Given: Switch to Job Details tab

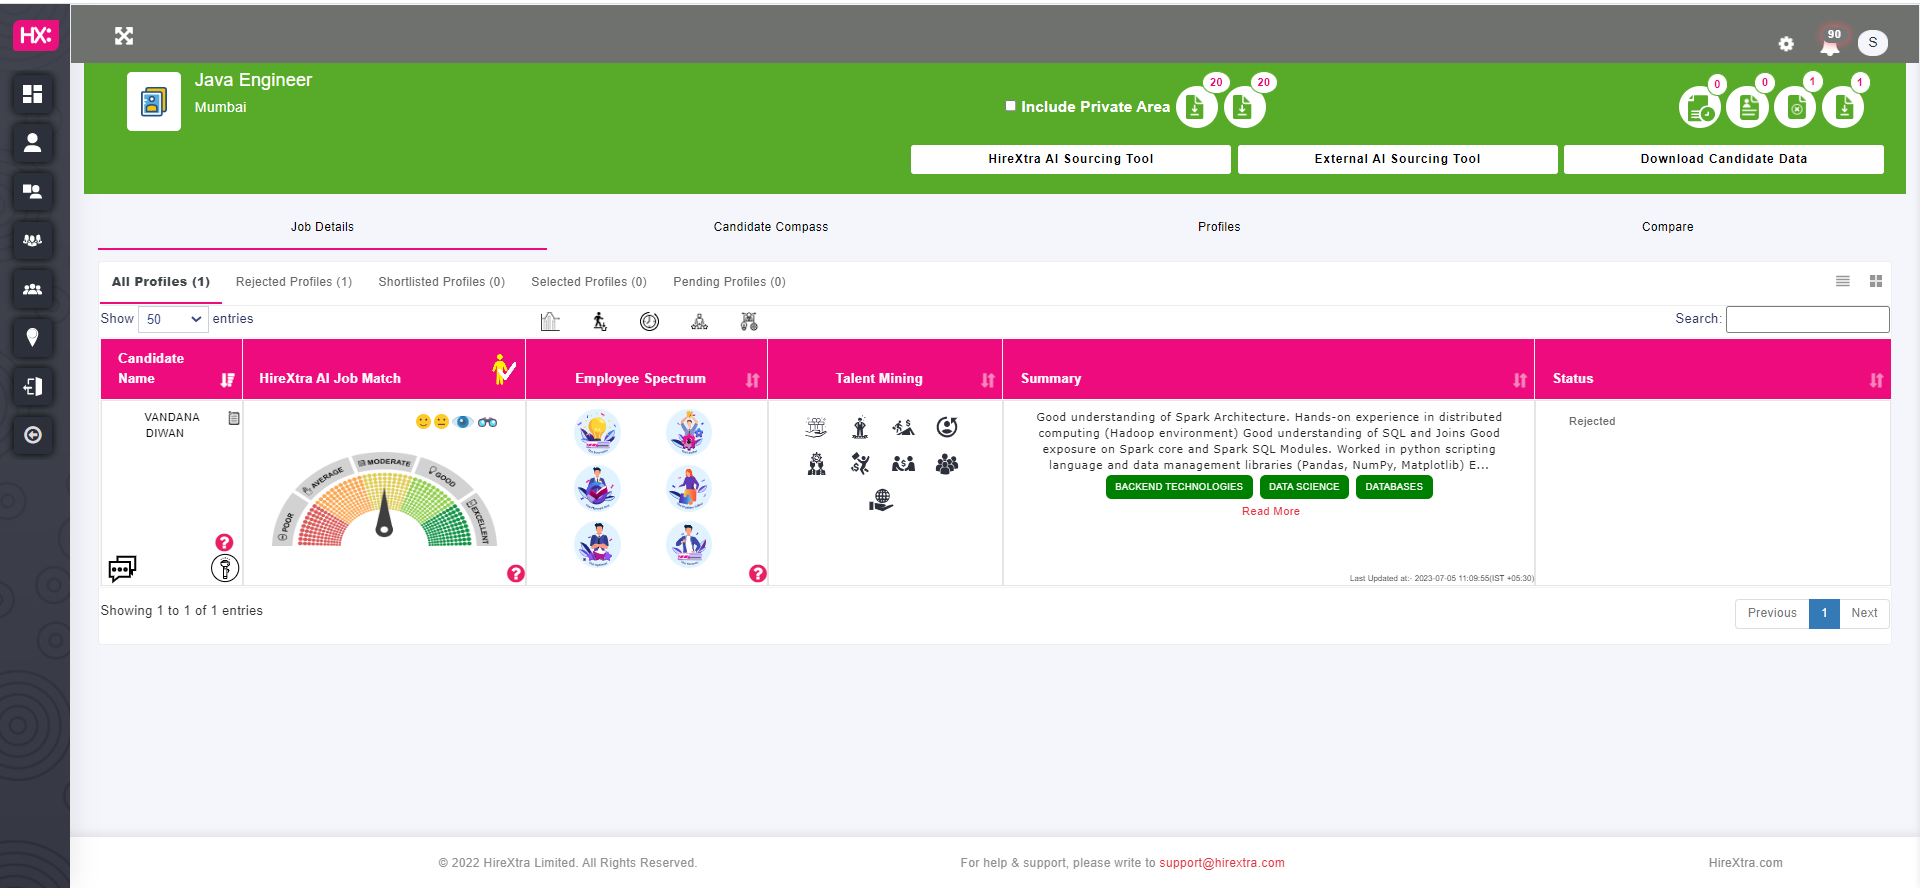Looking at the screenshot, I should click(322, 227).
